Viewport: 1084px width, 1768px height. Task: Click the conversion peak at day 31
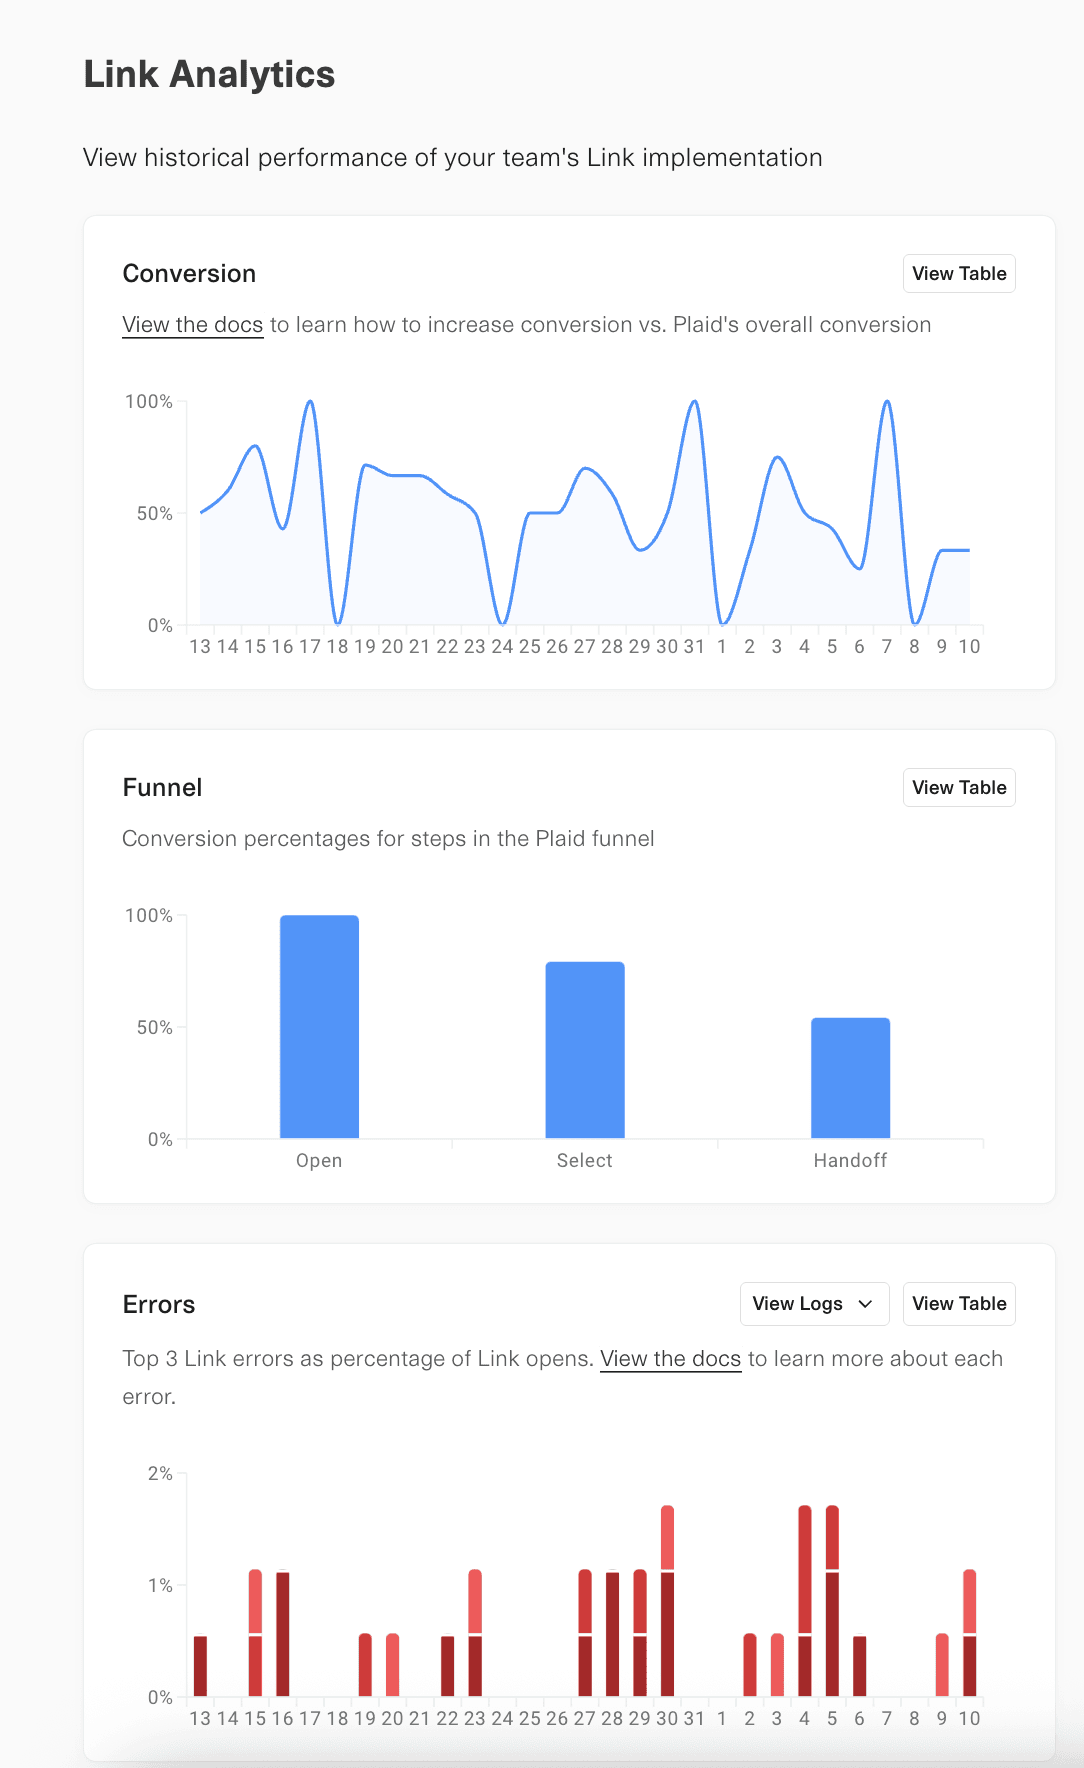click(x=694, y=402)
